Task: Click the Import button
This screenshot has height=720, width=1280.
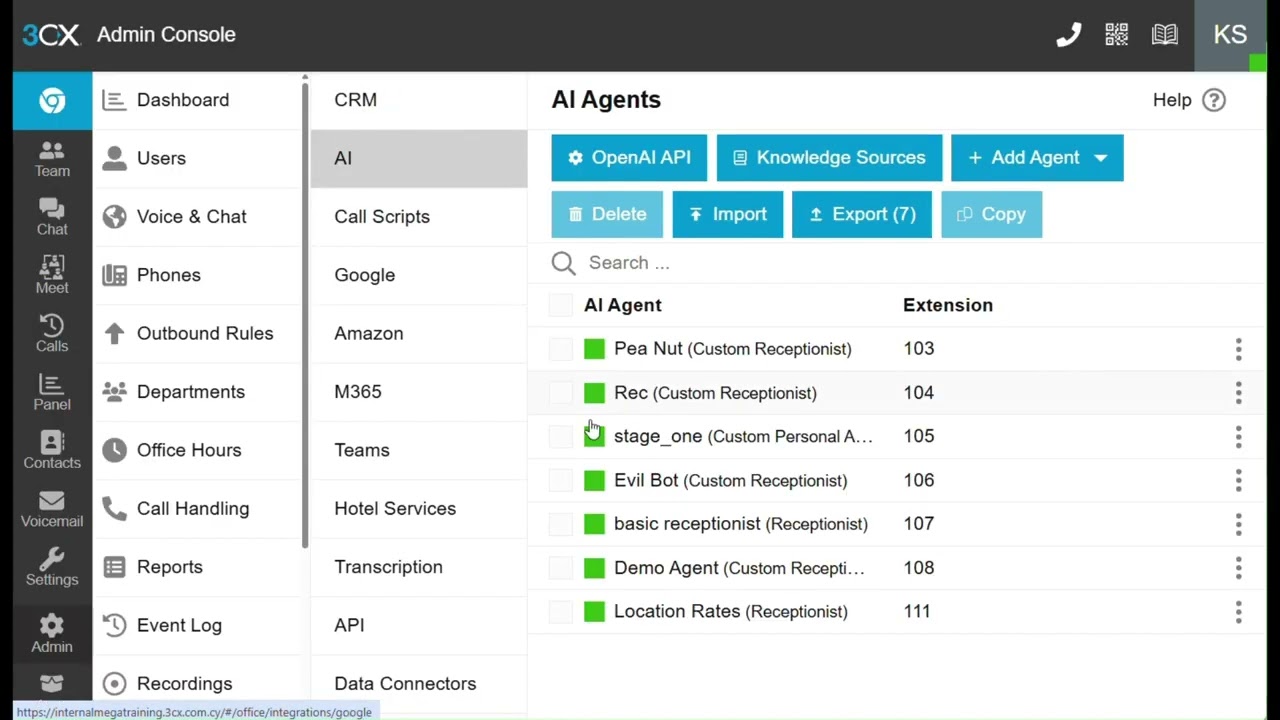Action: [x=728, y=214]
